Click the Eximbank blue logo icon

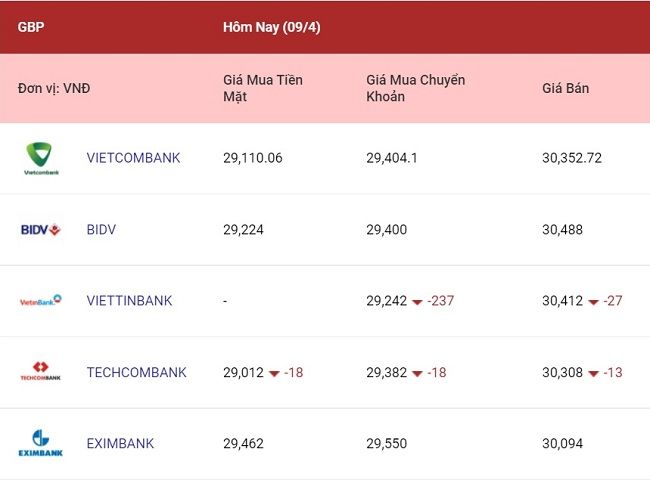(x=41, y=443)
